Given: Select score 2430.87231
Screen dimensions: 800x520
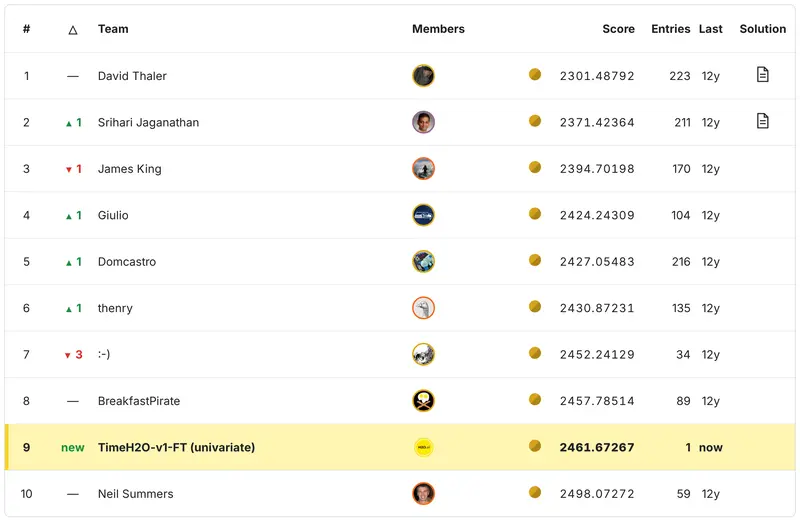Looking at the screenshot, I should (597, 308).
